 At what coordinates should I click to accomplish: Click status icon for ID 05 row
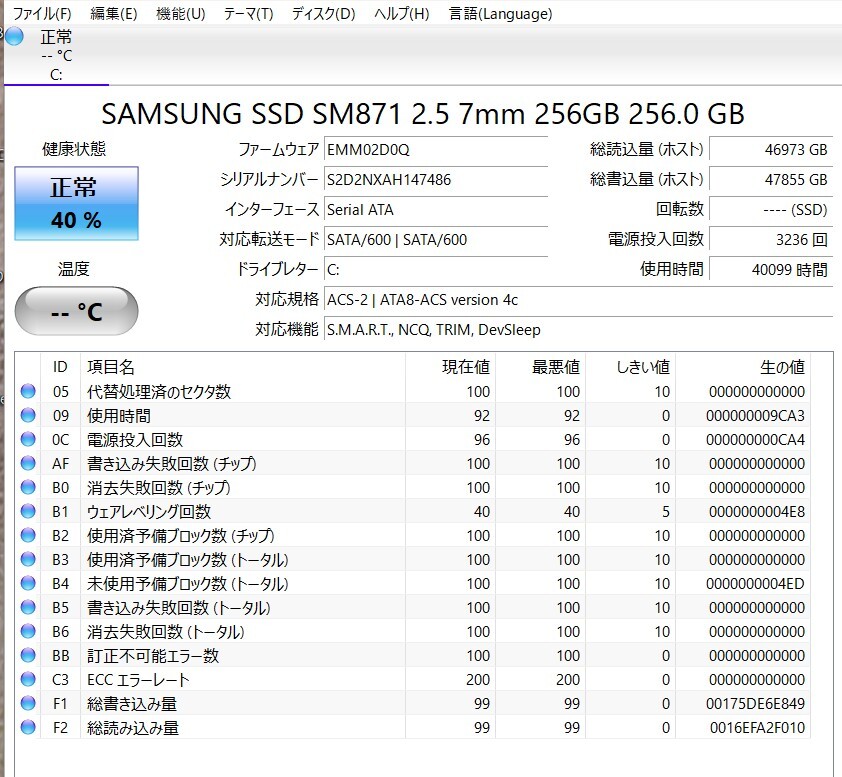coord(28,391)
